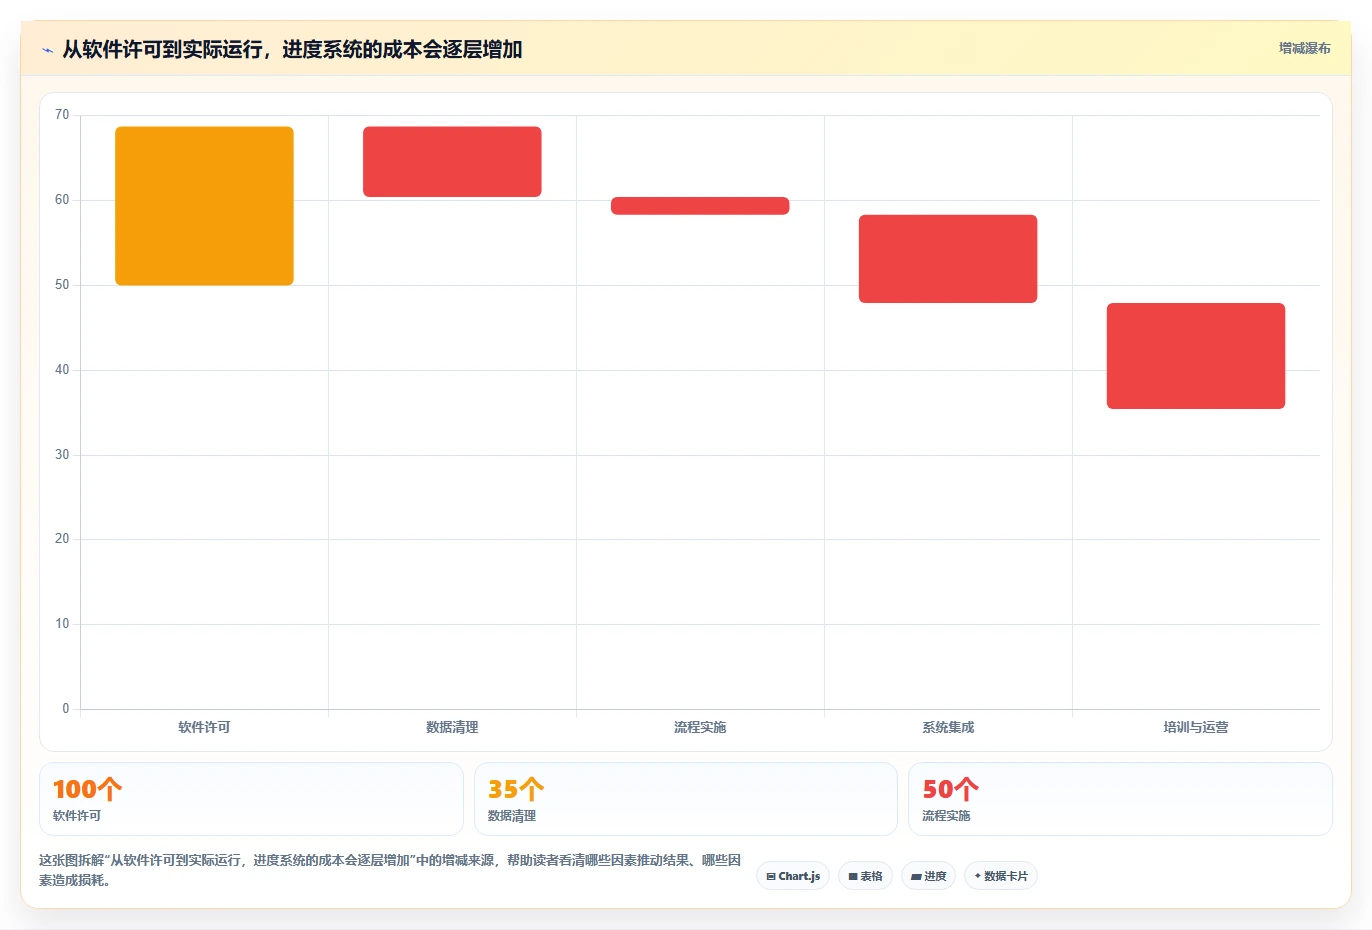Select the thin red 流程实施 bar
Viewport: 1372px width, 930px height.
700,206
